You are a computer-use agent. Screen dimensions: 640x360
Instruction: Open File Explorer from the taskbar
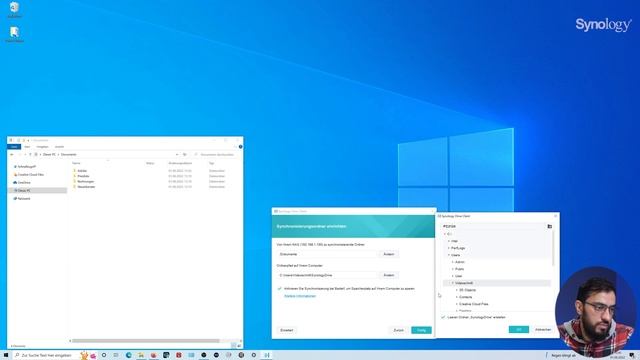[x=141, y=355]
